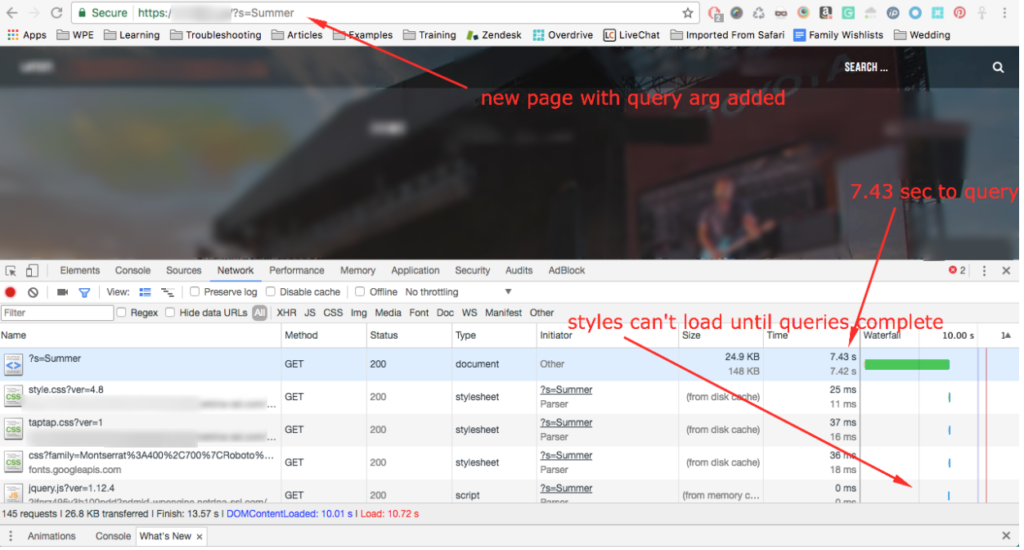Click the website search magnifier icon
Viewport: 1024px width, 550px height.
point(997,67)
